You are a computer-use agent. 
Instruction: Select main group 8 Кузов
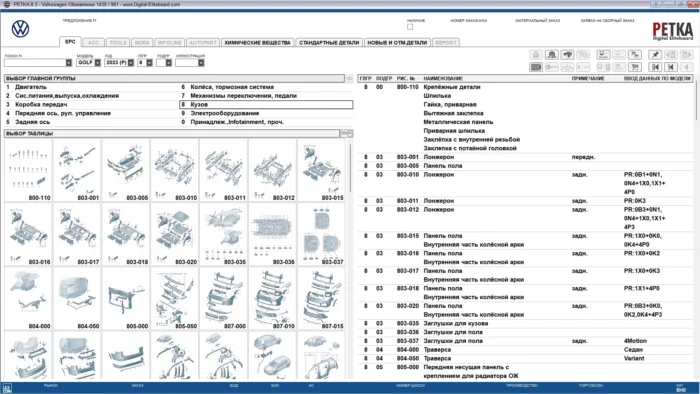coord(266,104)
